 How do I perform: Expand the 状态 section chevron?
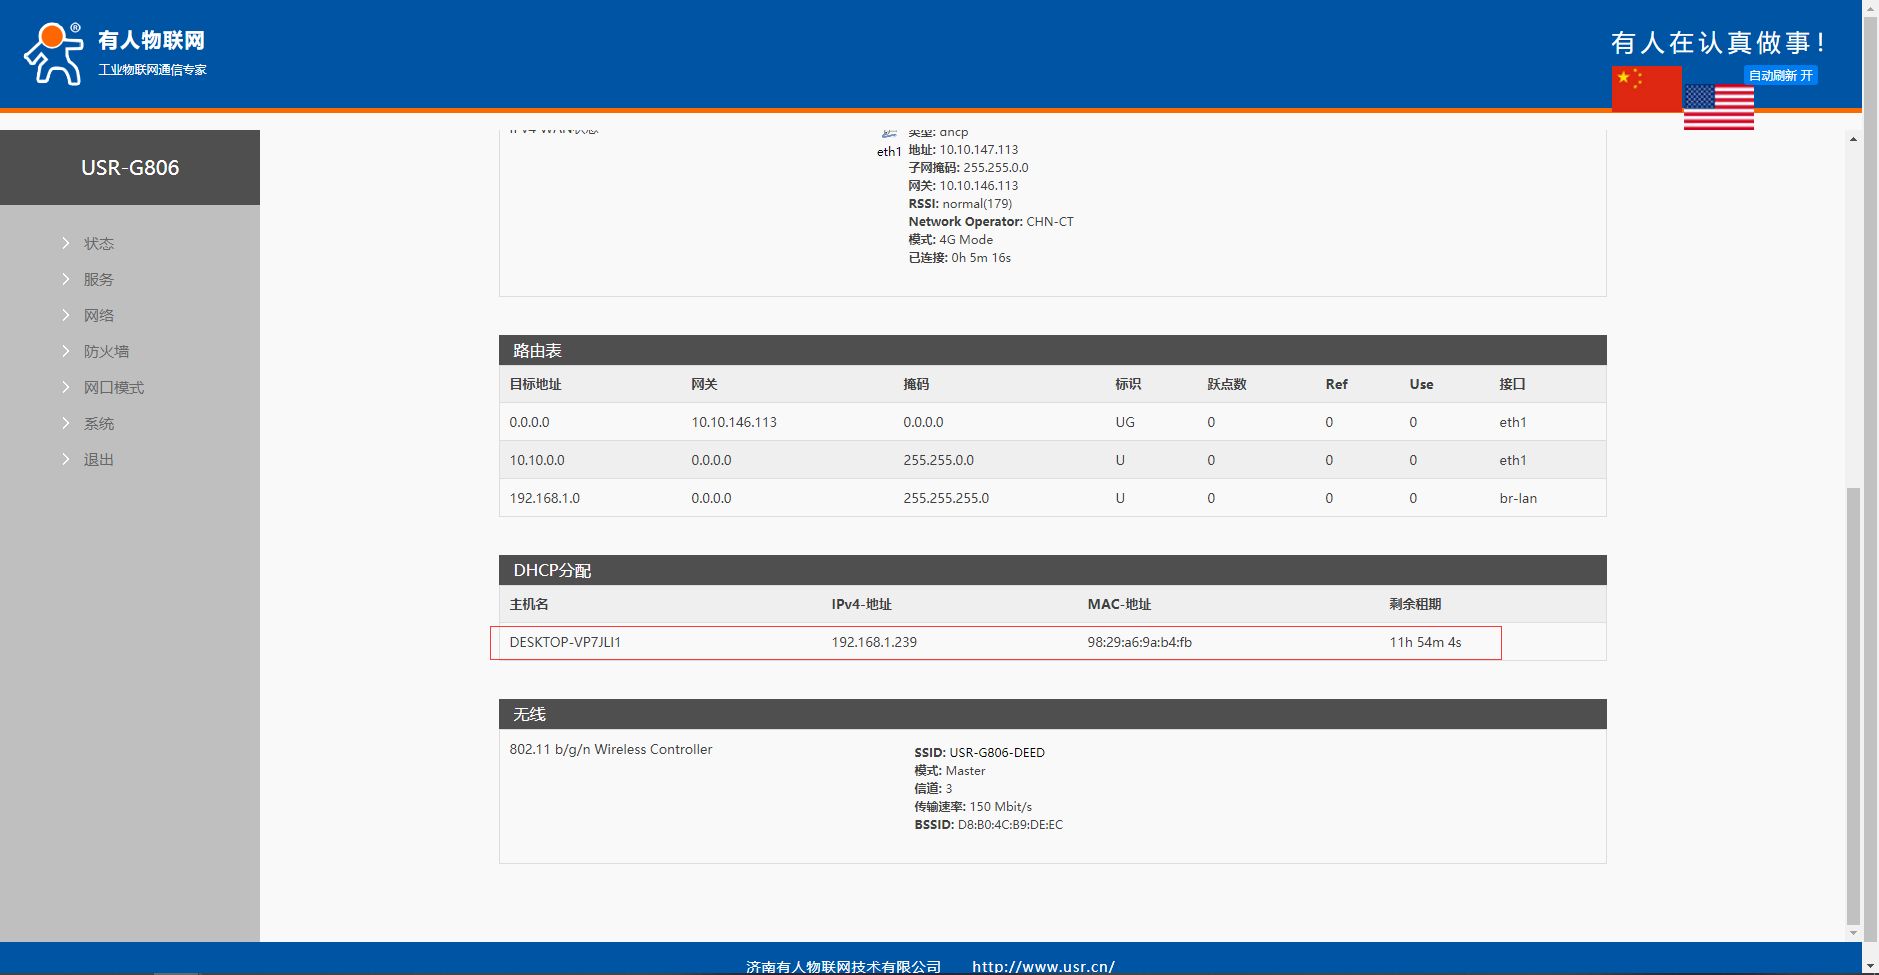(x=66, y=243)
